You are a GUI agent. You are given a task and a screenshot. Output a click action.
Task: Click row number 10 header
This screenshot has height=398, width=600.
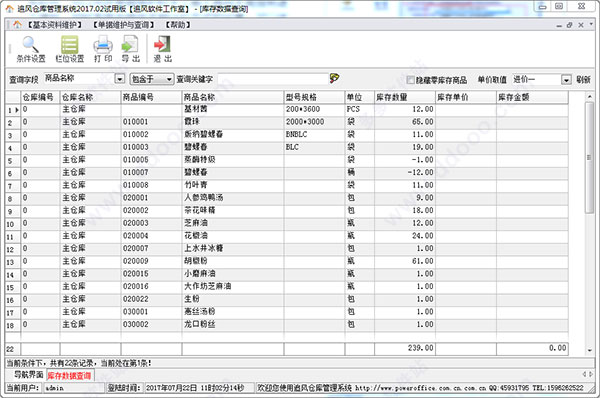click(x=13, y=224)
